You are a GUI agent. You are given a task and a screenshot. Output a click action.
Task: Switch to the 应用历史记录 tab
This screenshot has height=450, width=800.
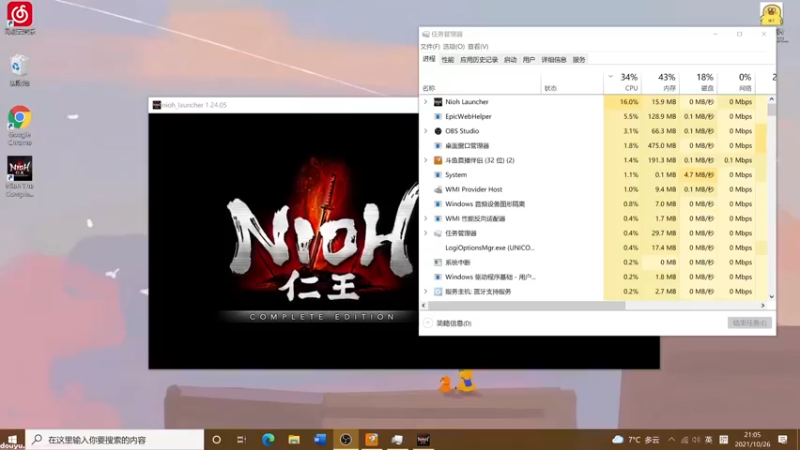pos(479,60)
